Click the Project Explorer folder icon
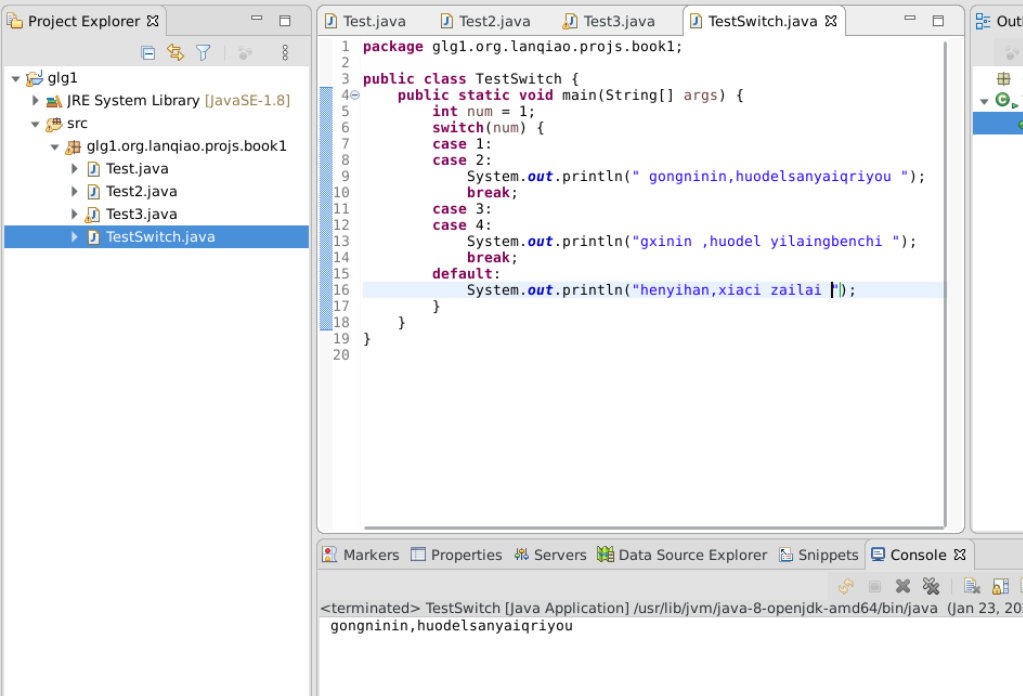This screenshot has height=696, width=1023. (x=14, y=21)
